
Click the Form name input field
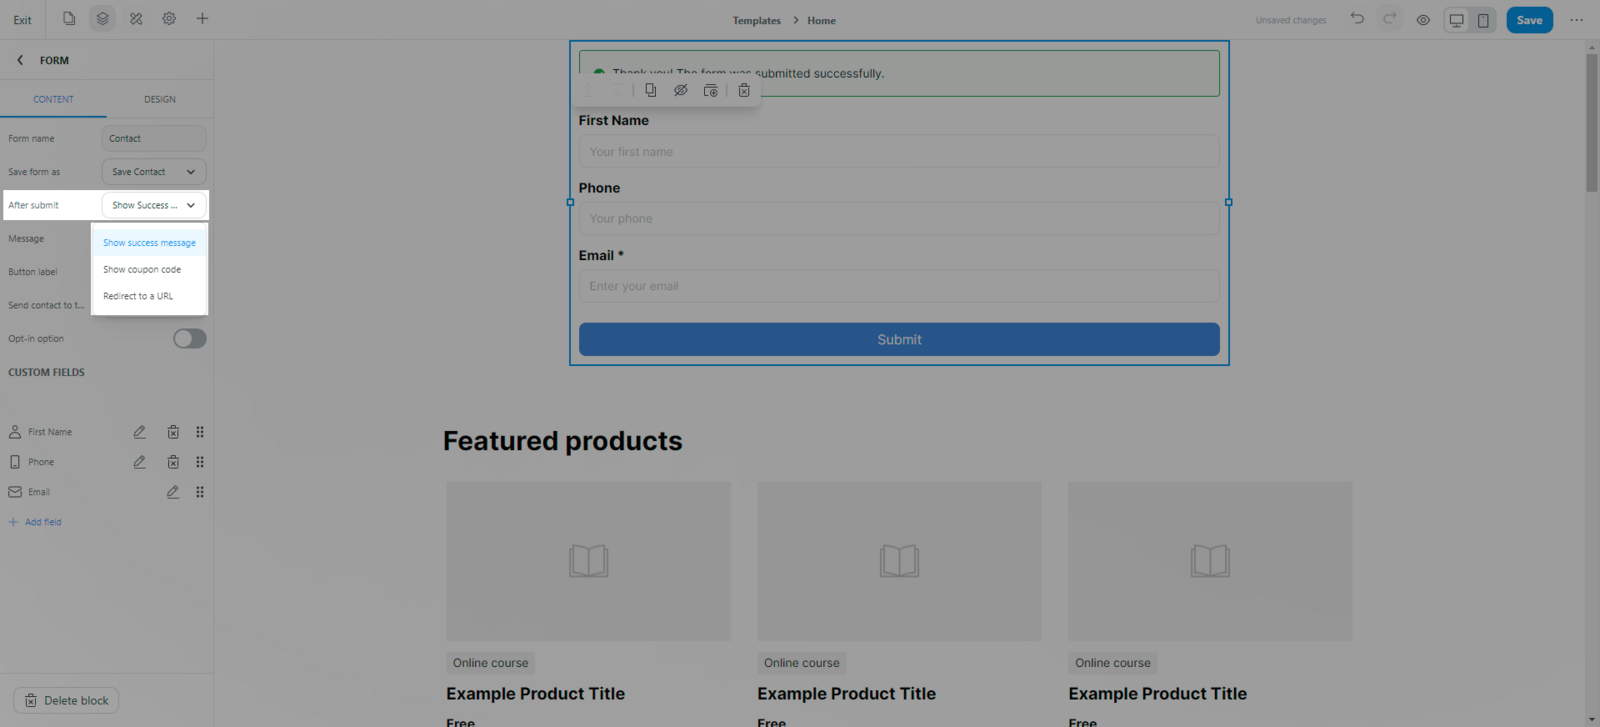click(x=154, y=139)
